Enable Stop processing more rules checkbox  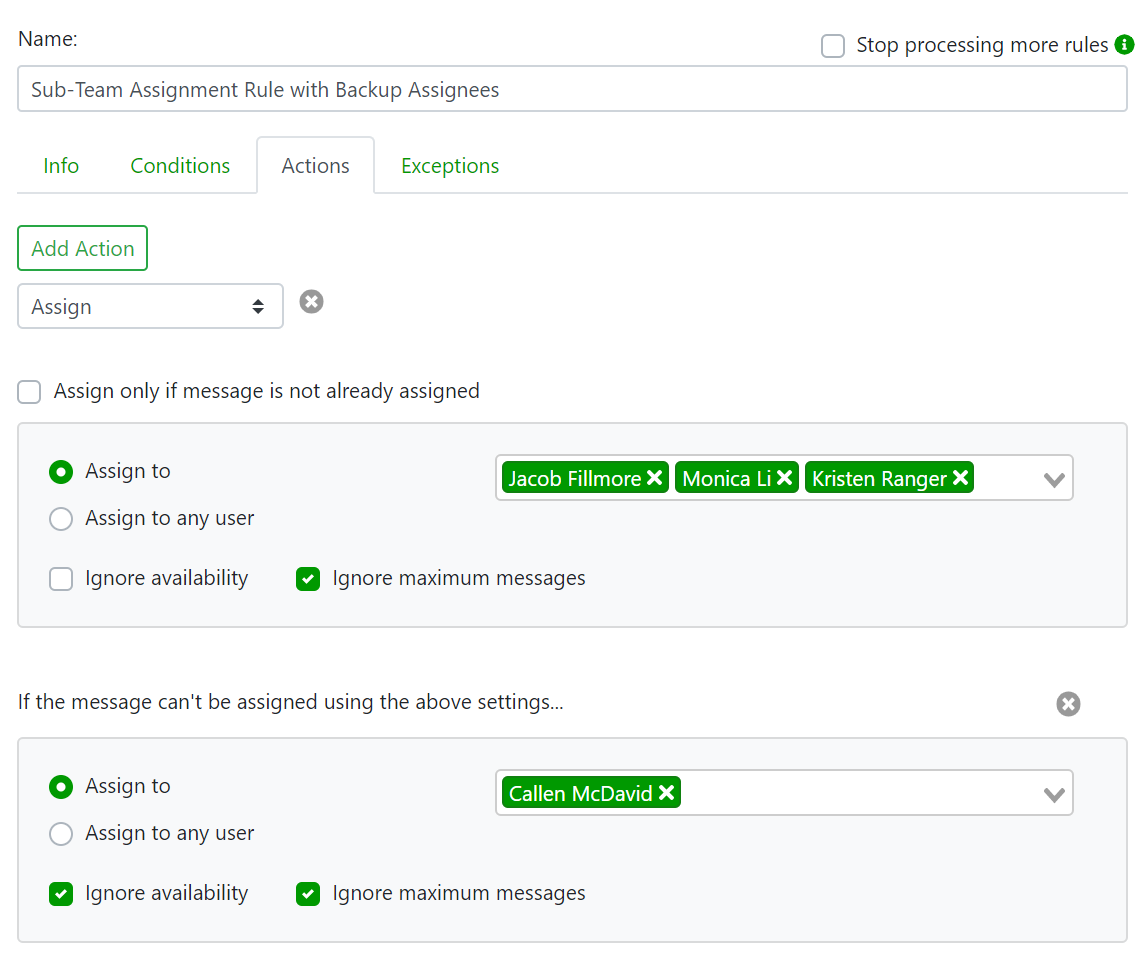(x=833, y=46)
